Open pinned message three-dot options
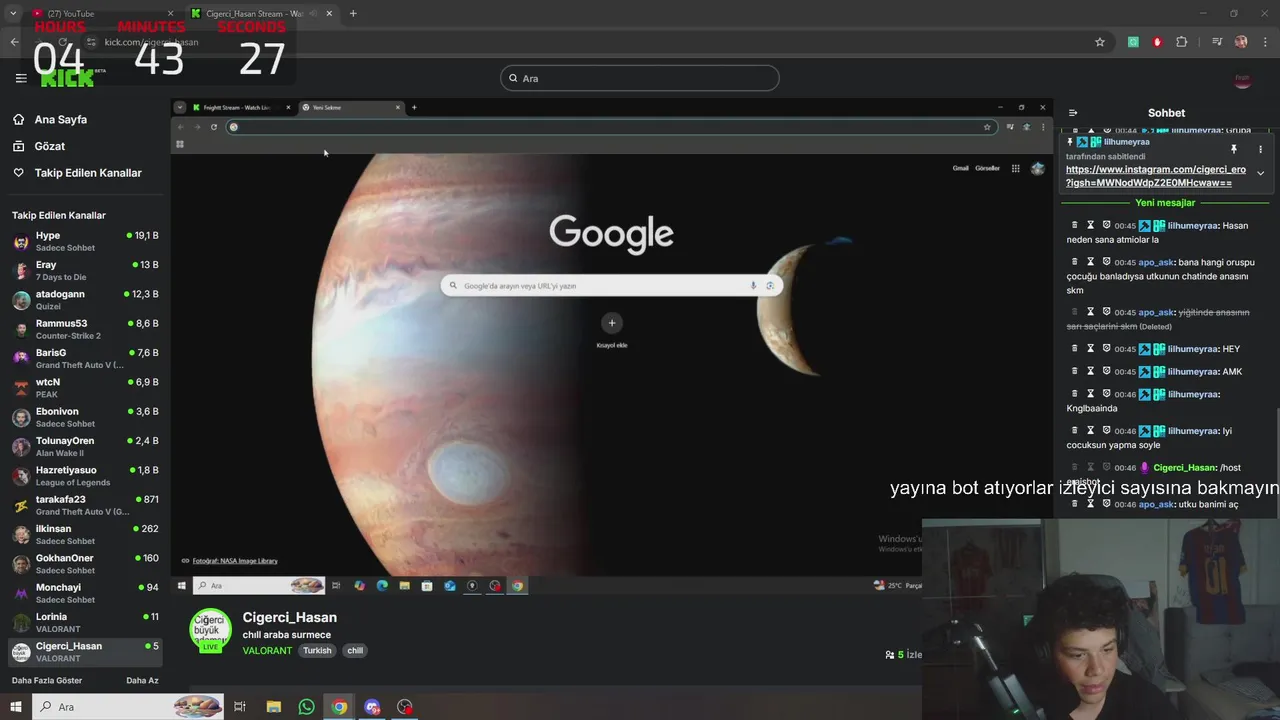 (x=1260, y=149)
